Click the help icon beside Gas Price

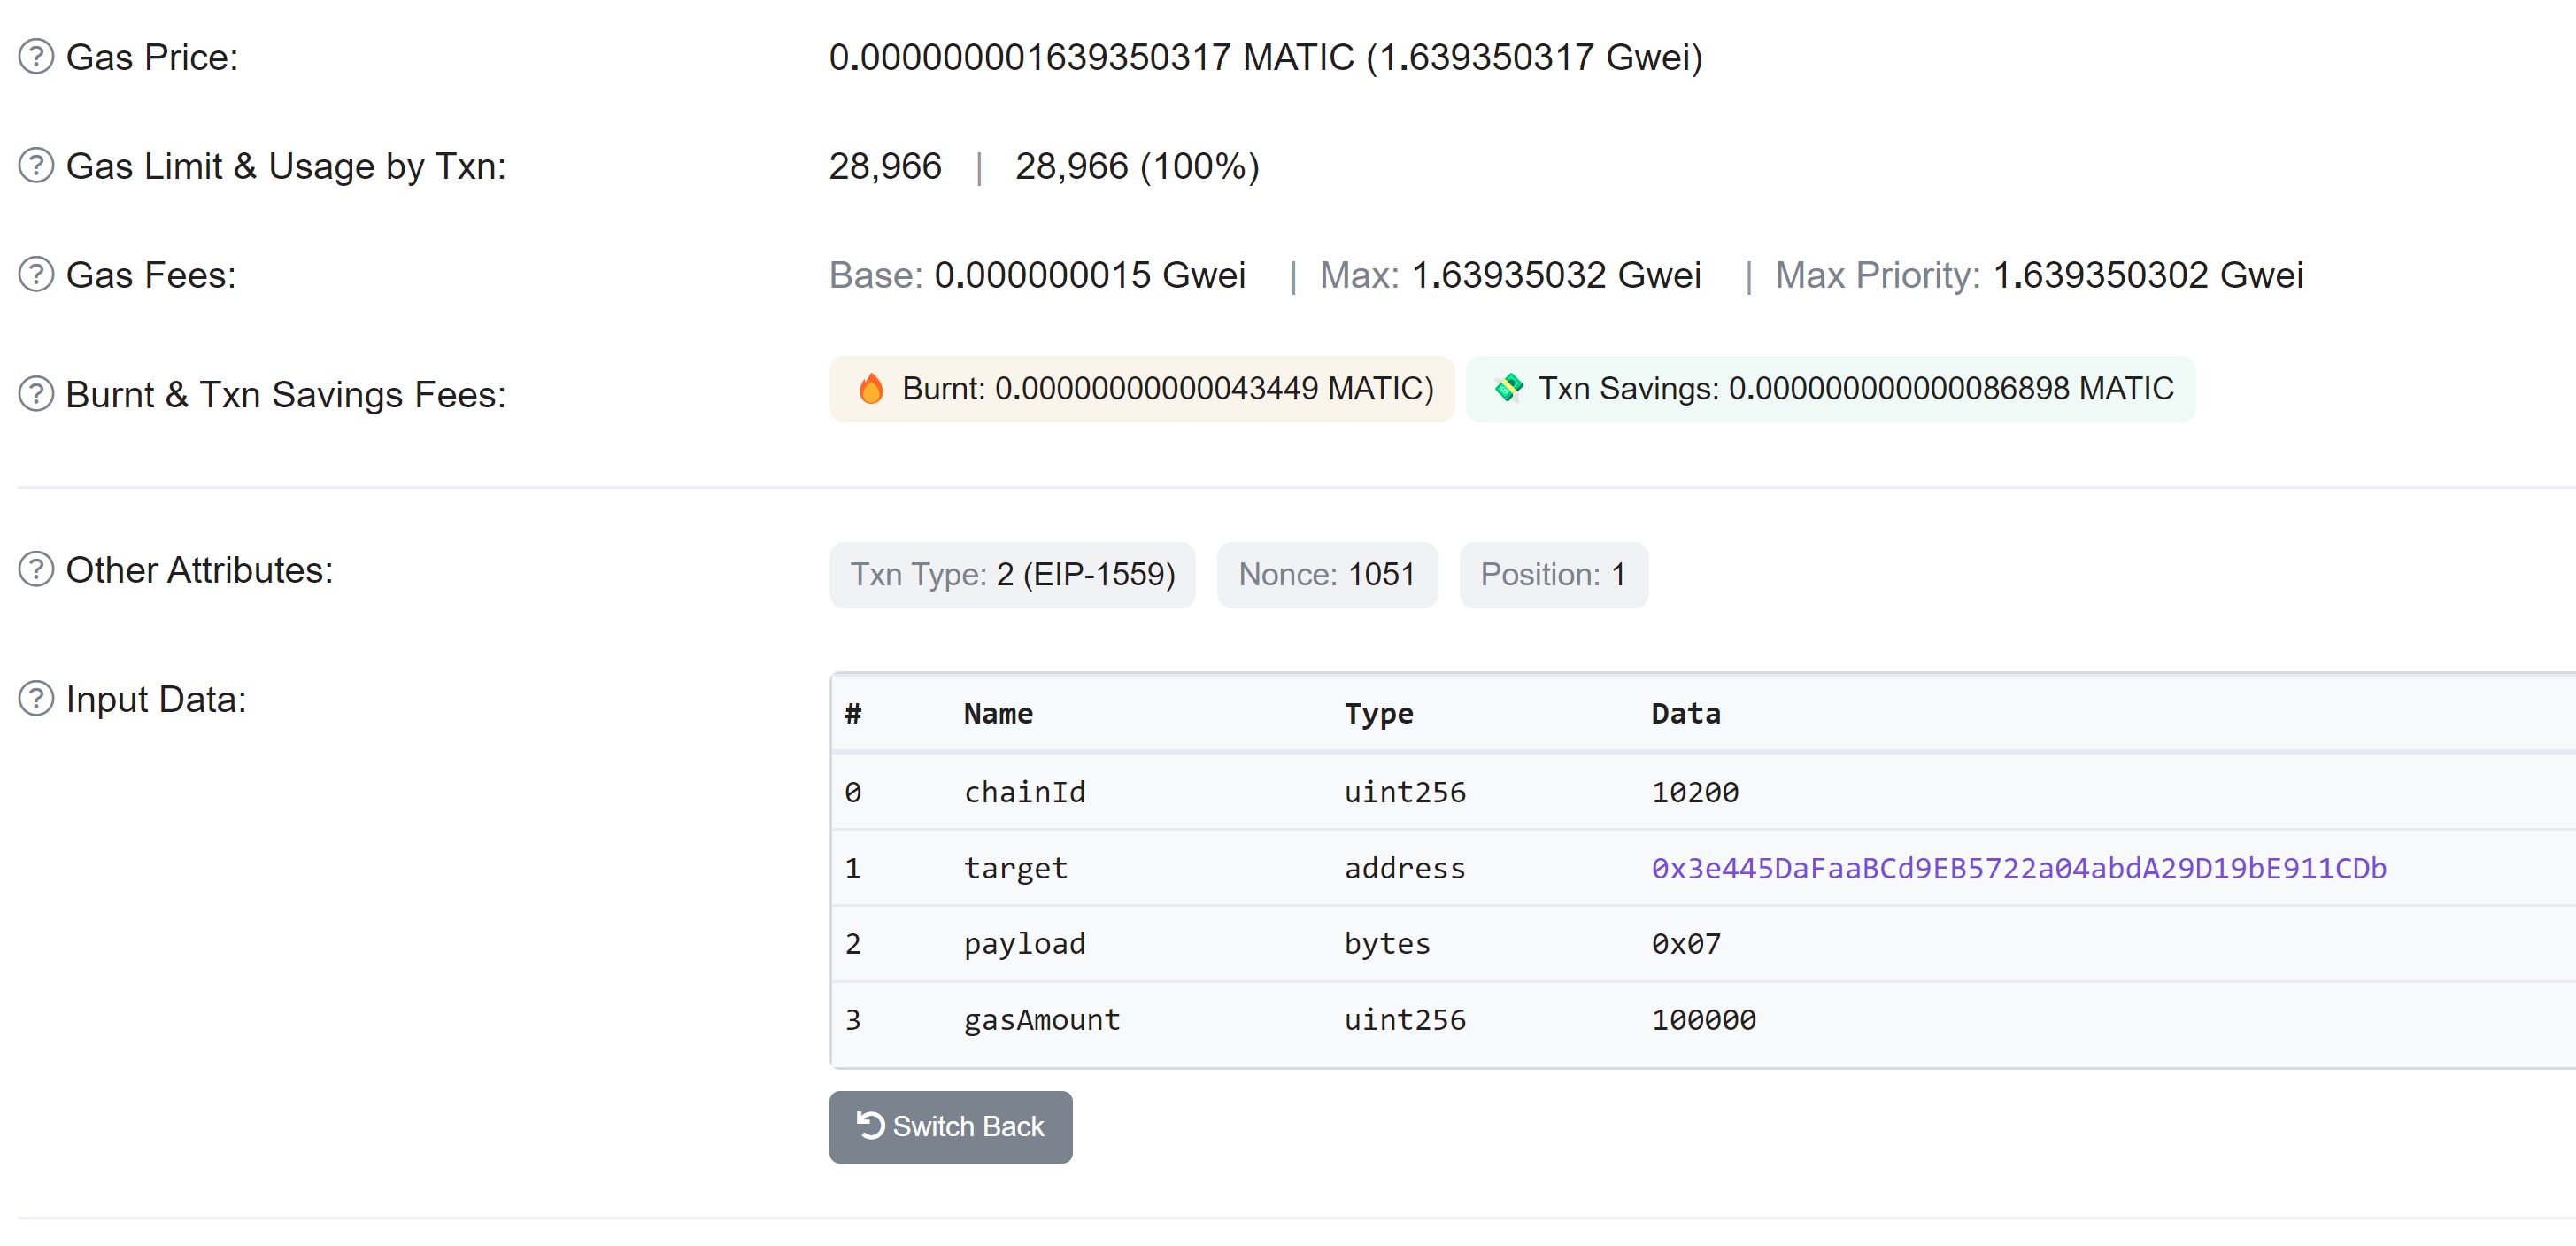[36, 57]
